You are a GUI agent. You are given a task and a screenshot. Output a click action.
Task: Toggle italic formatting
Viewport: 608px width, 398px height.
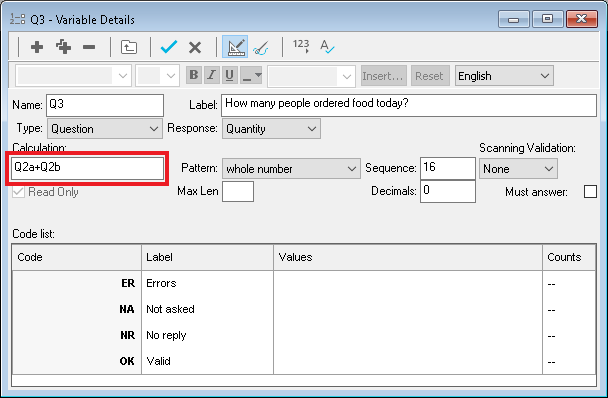[212, 74]
